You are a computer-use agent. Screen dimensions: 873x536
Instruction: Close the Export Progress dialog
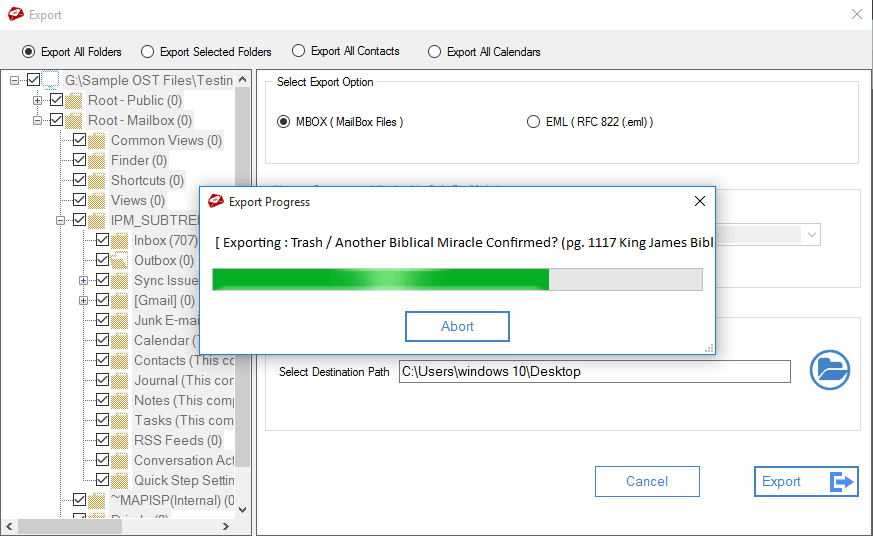point(700,201)
